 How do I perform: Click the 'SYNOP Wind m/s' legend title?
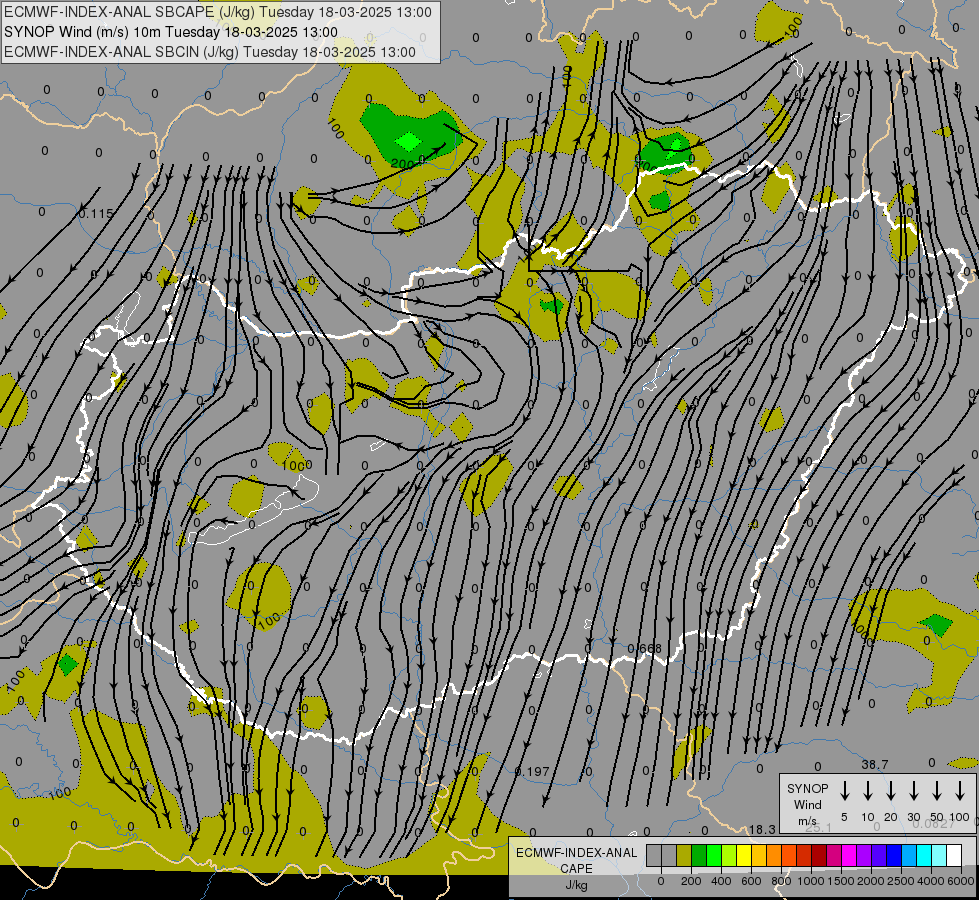pyautogui.click(x=807, y=804)
